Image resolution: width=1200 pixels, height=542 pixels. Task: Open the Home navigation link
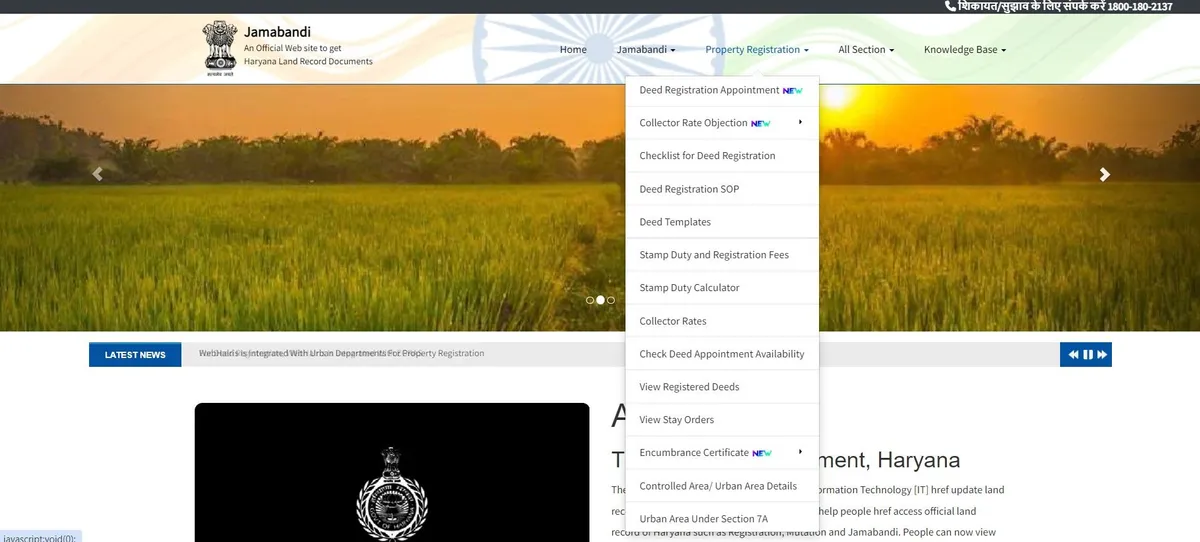pyautogui.click(x=573, y=50)
